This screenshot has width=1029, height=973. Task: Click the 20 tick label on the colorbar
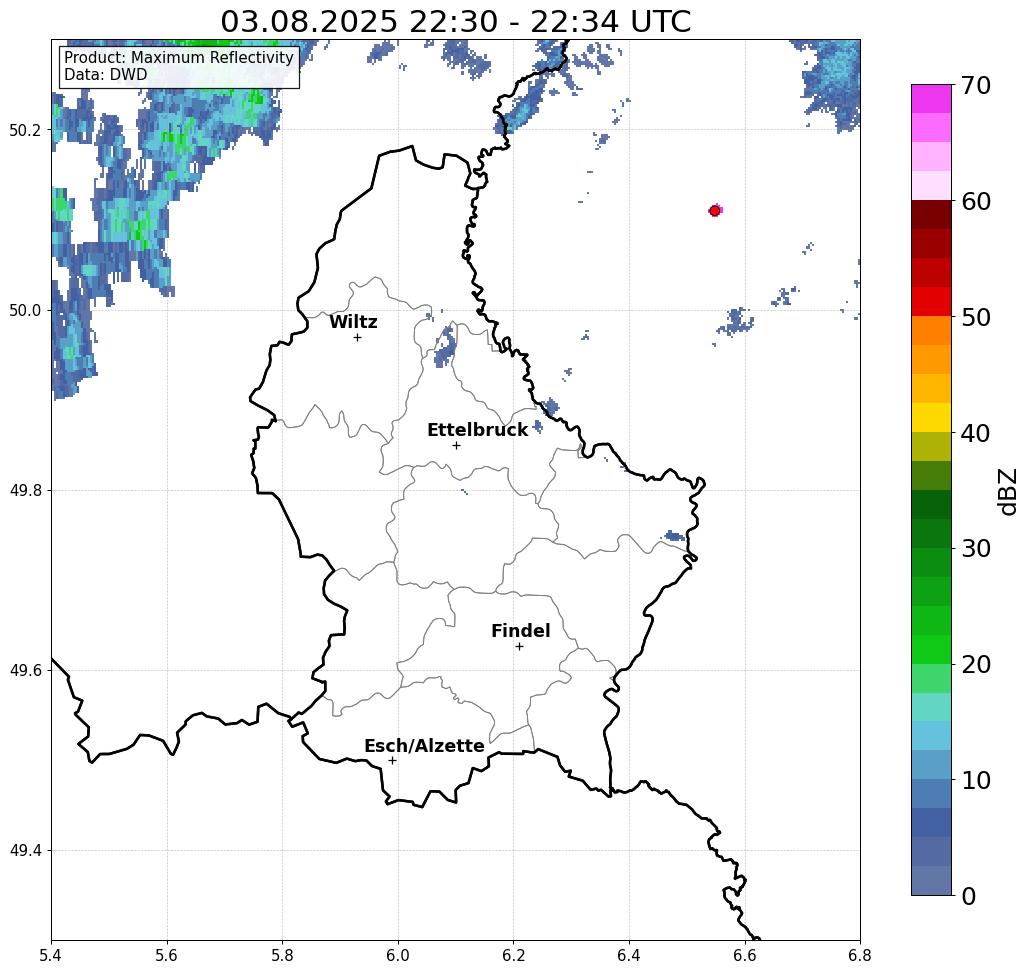(975, 664)
